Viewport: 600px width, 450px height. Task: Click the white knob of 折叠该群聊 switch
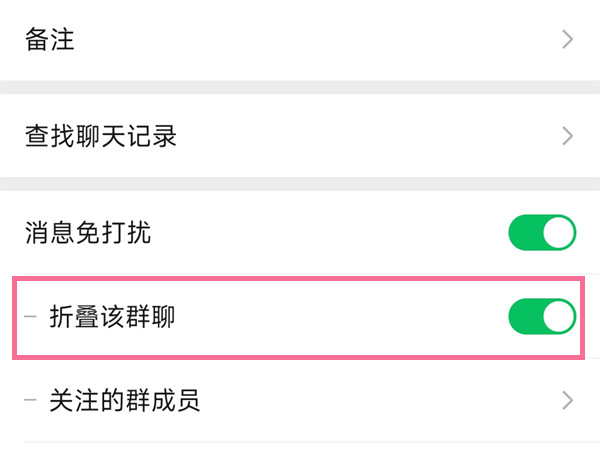coord(560,317)
